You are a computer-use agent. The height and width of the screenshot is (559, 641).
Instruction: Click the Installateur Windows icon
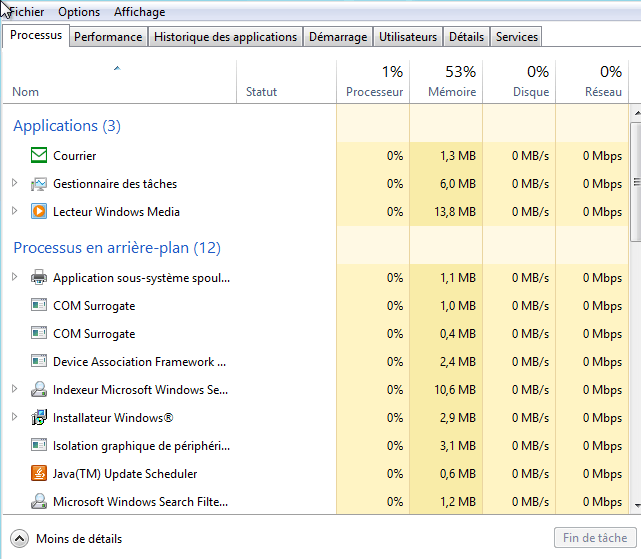39,418
